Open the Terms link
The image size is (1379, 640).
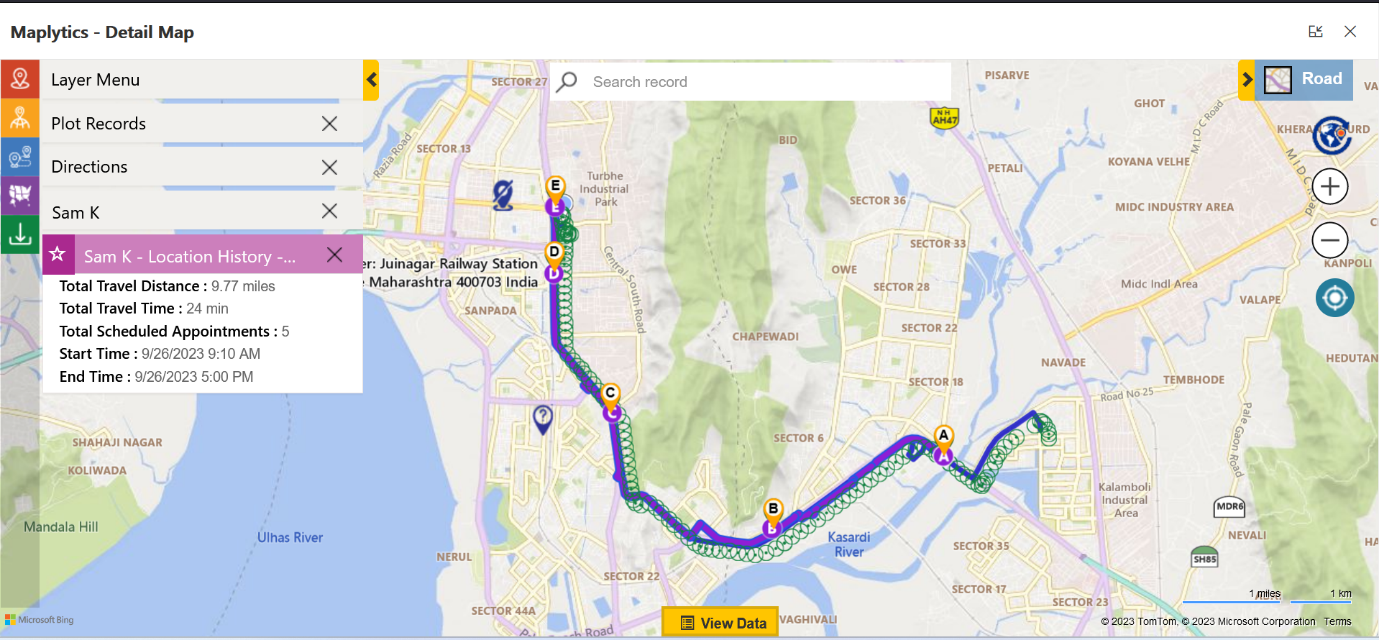(1337, 622)
